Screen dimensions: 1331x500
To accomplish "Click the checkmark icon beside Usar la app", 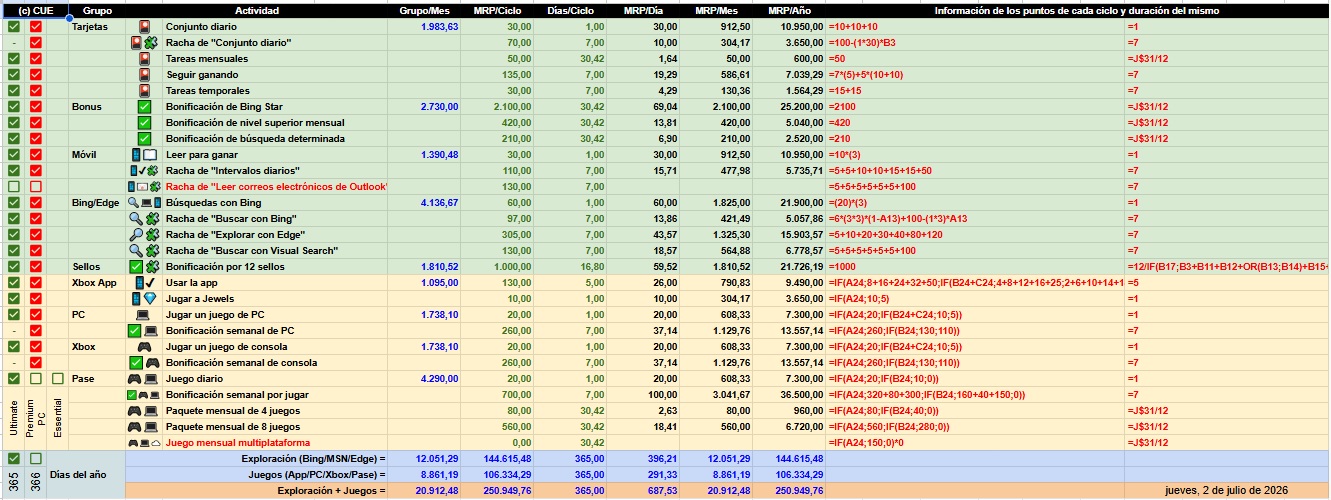I will pyautogui.click(x=151, y=283).
